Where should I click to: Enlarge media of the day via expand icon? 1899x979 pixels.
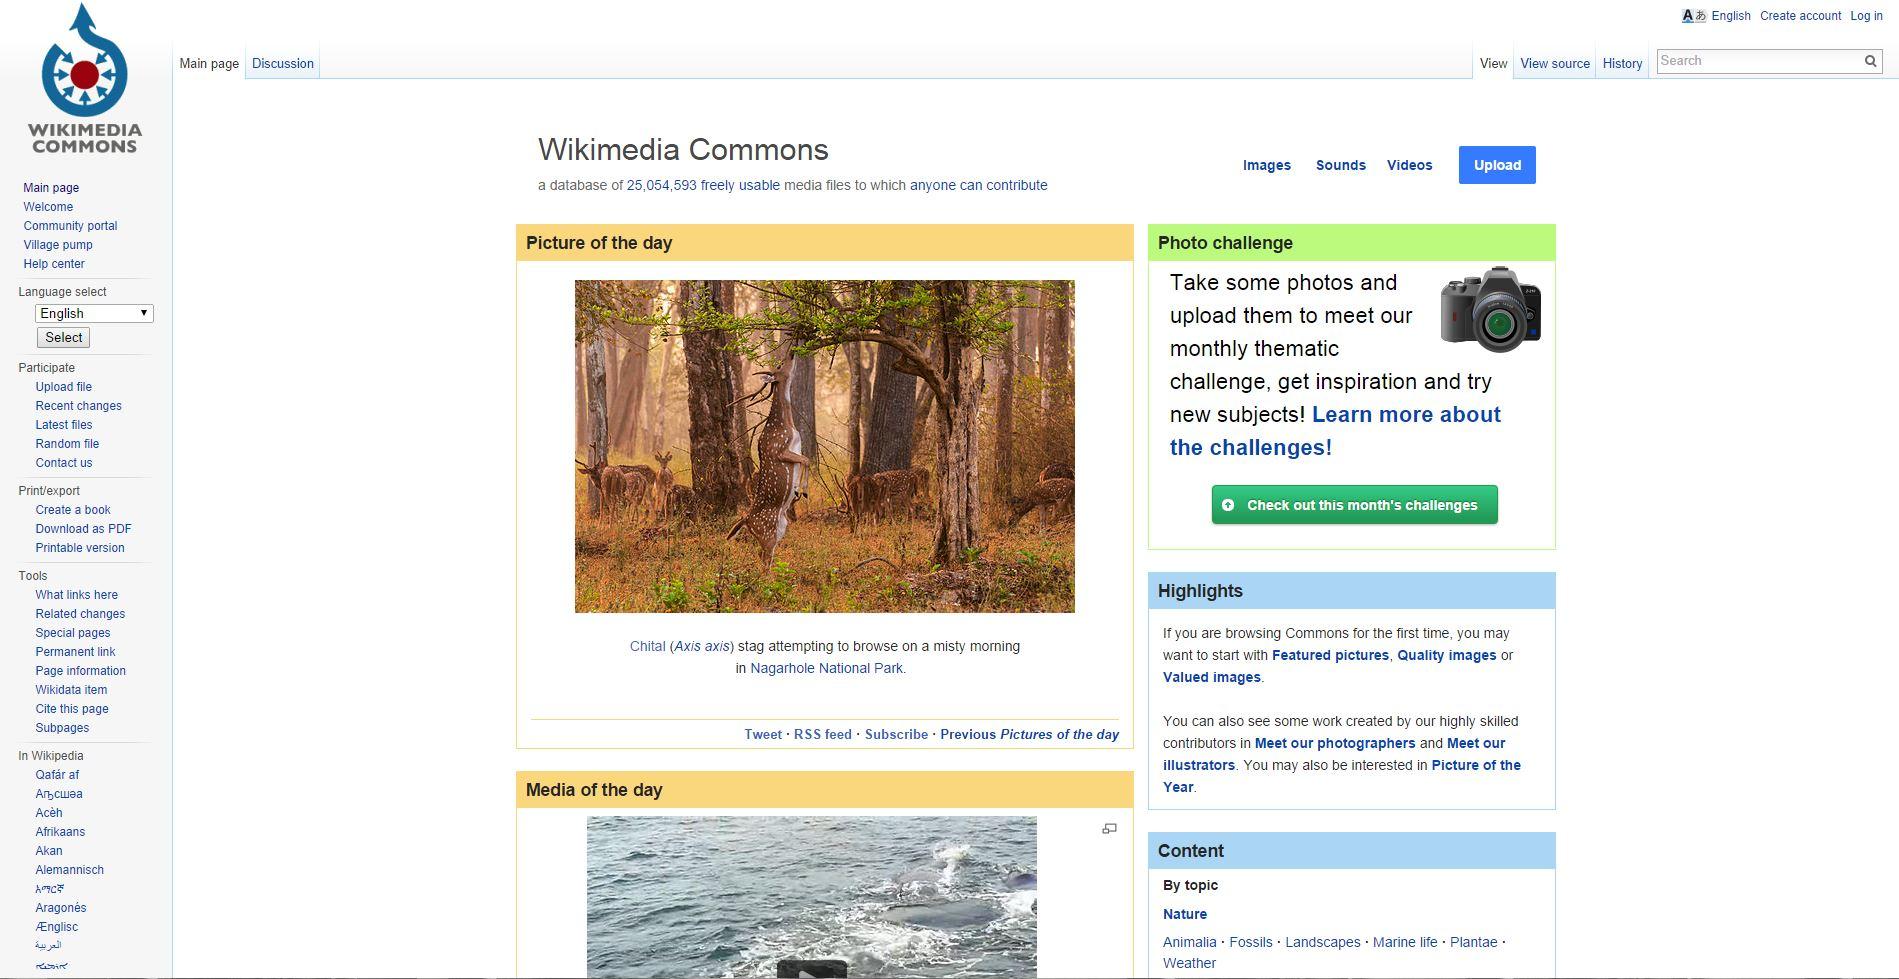(x=1109, y=829)
